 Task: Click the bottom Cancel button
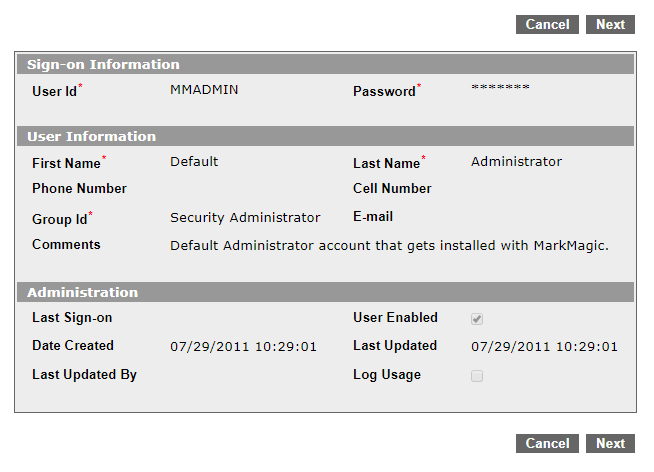coord(547,444)
